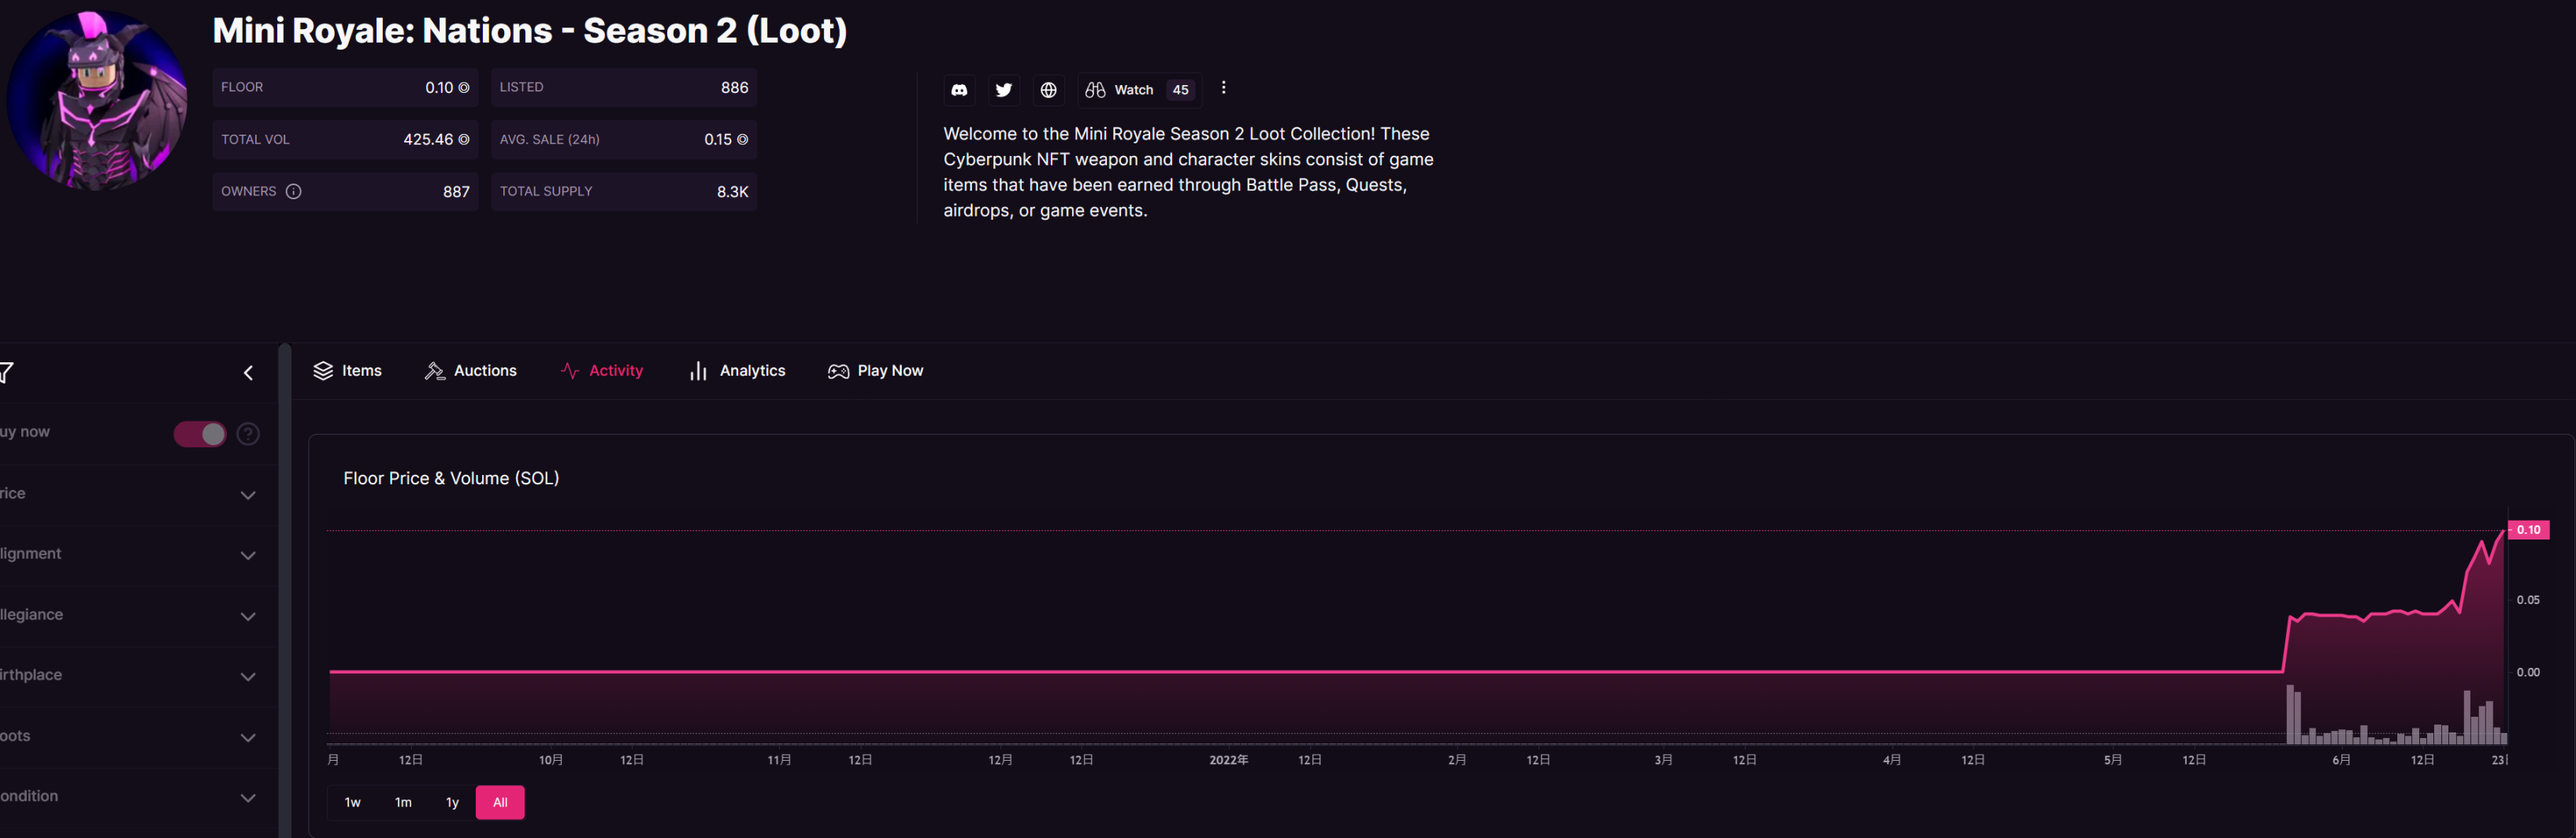Click the OWNERS 887 stat value
The width and height of the screenshot is (2576, 838).
(x=456, y=192)
